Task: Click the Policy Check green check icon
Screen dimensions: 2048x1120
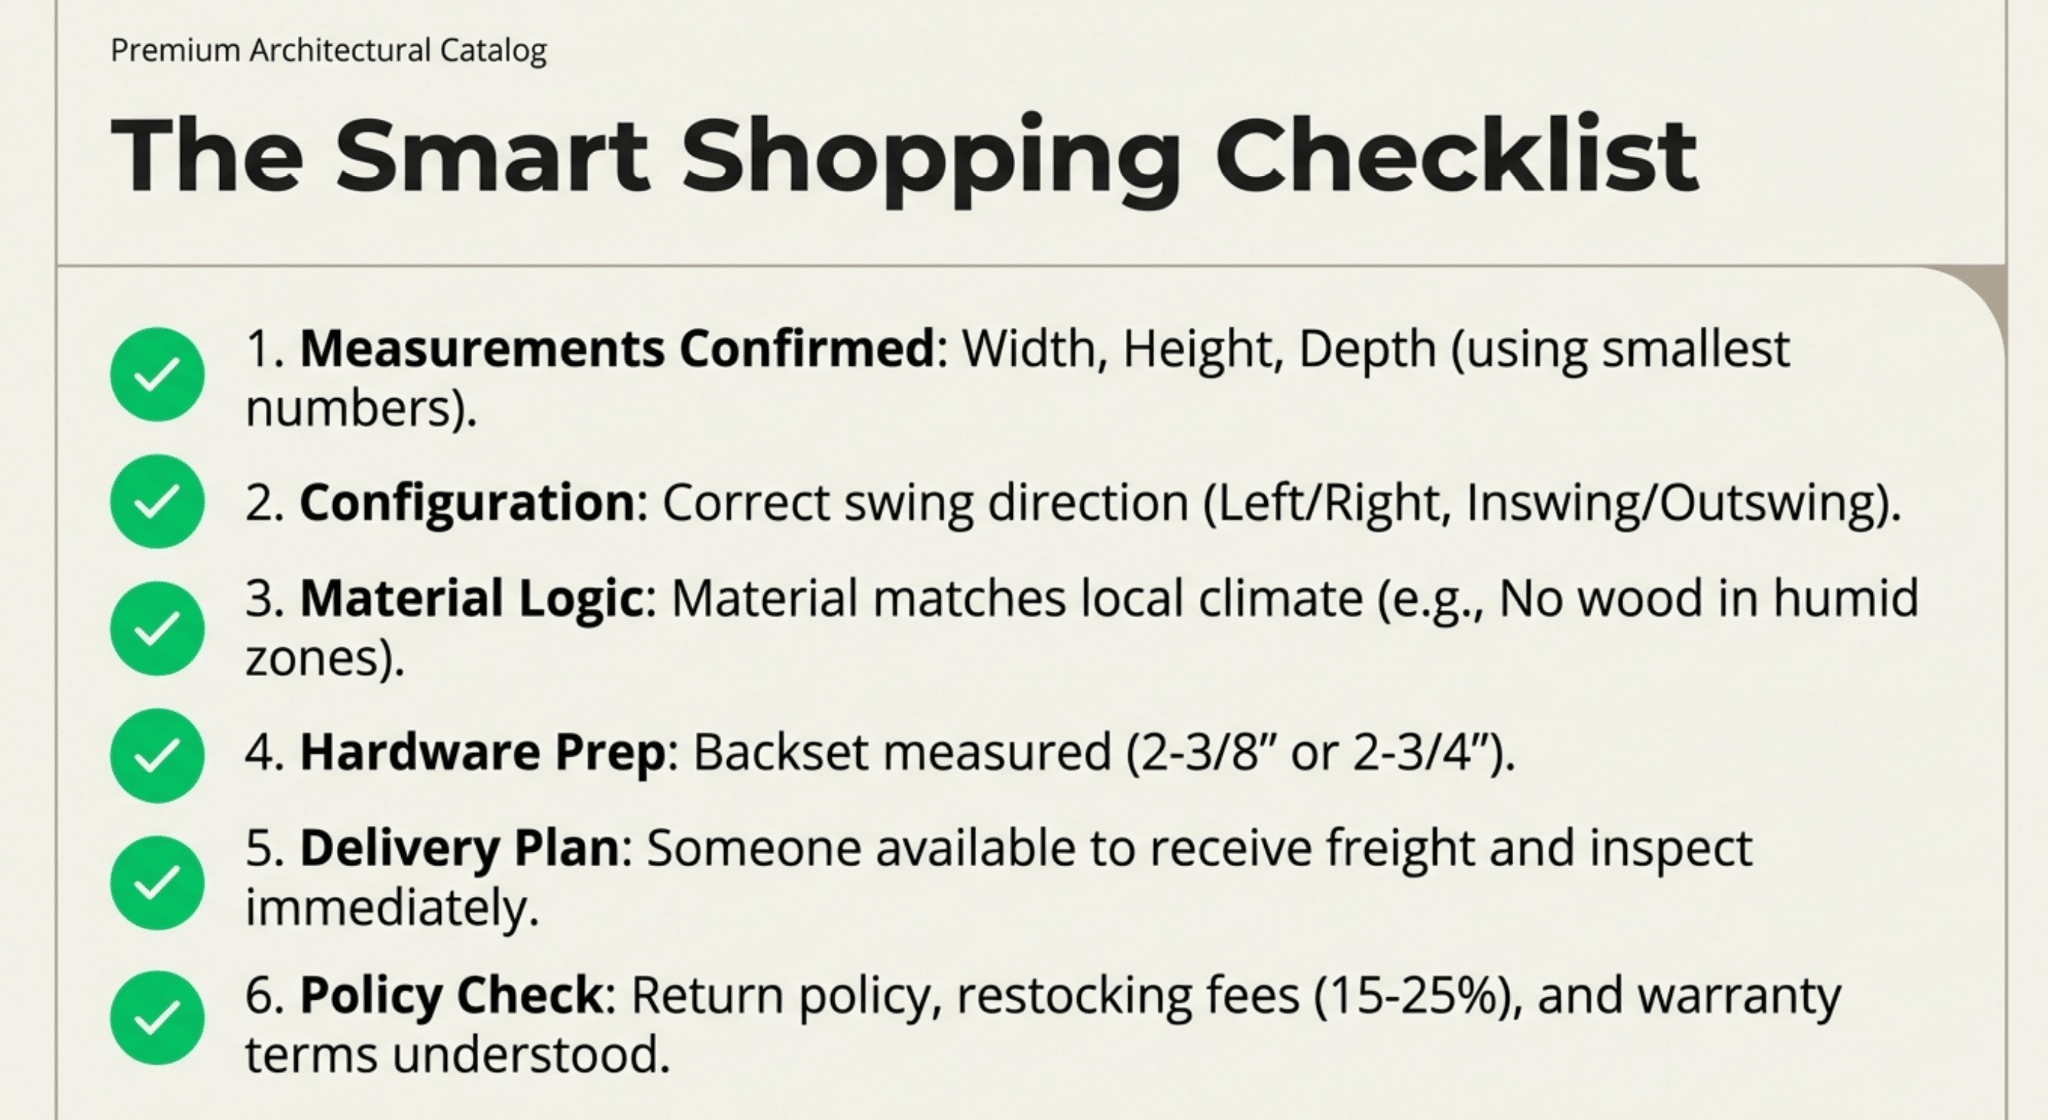Action: [x=157, y=1017]
